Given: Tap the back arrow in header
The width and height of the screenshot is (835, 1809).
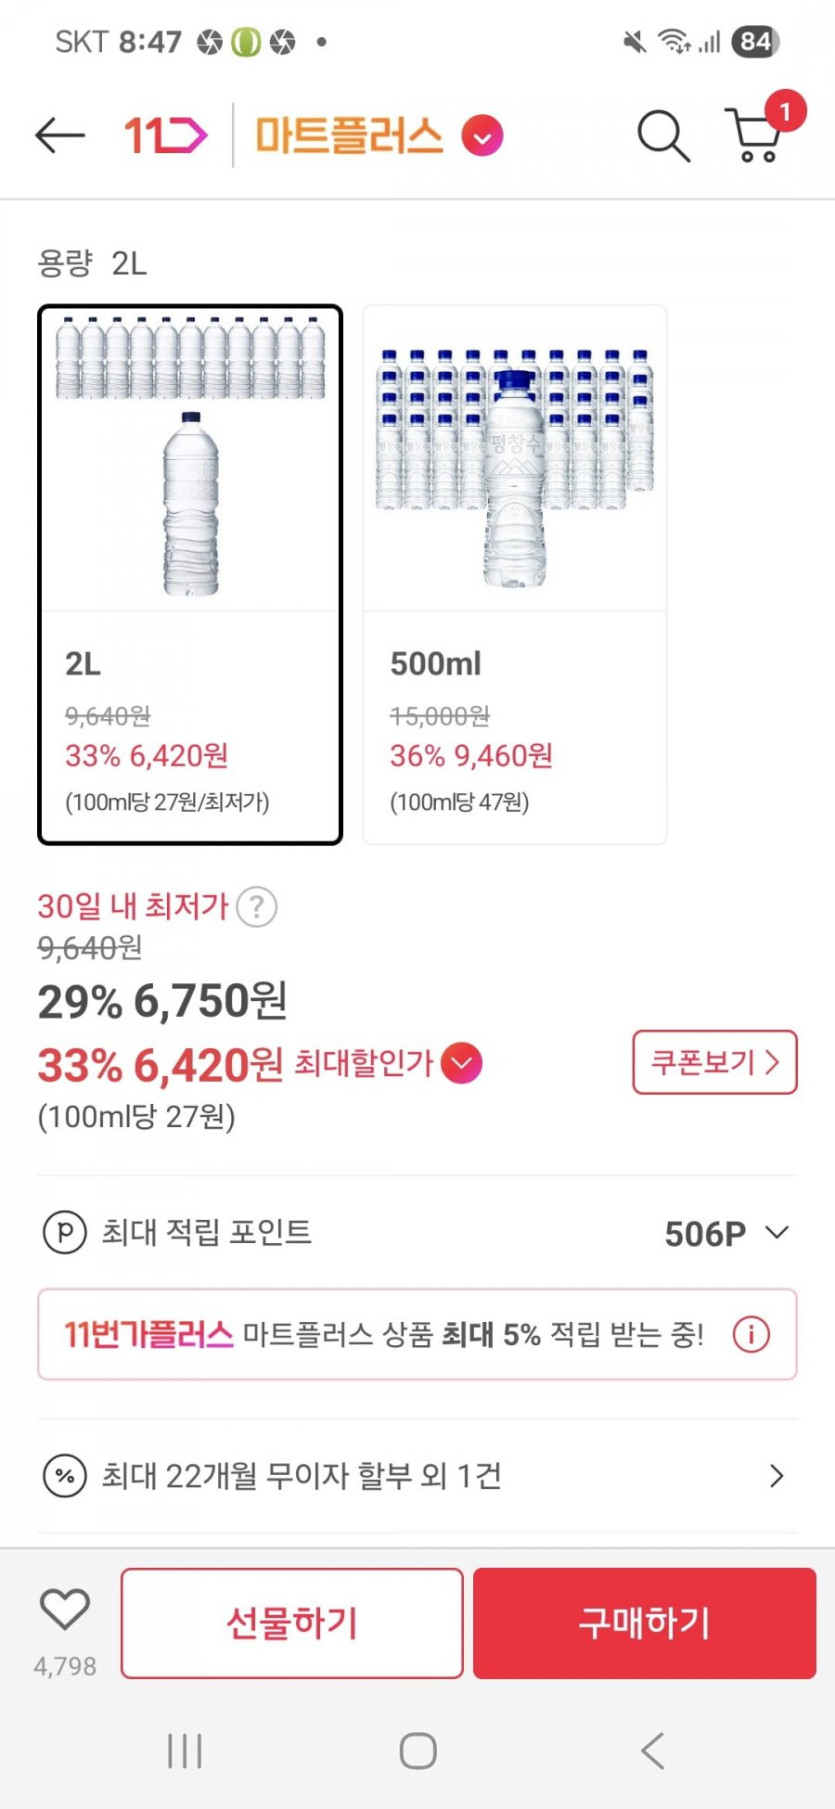Looking at the screenshot, I should tap(59, 135).
